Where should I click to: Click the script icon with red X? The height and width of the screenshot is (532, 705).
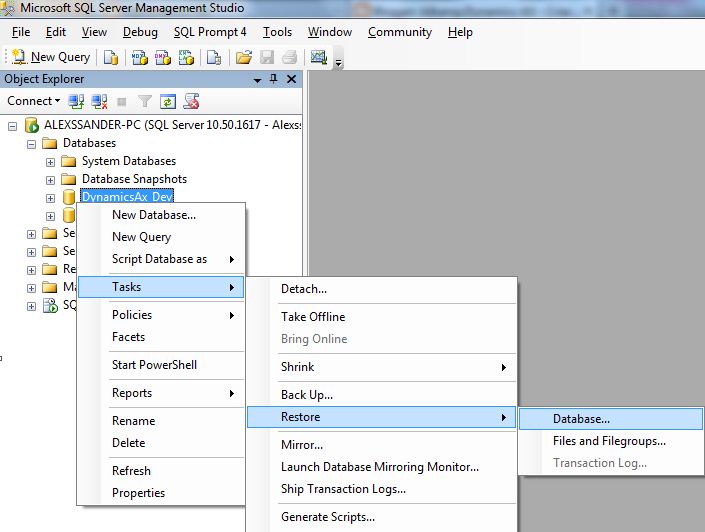191,102
